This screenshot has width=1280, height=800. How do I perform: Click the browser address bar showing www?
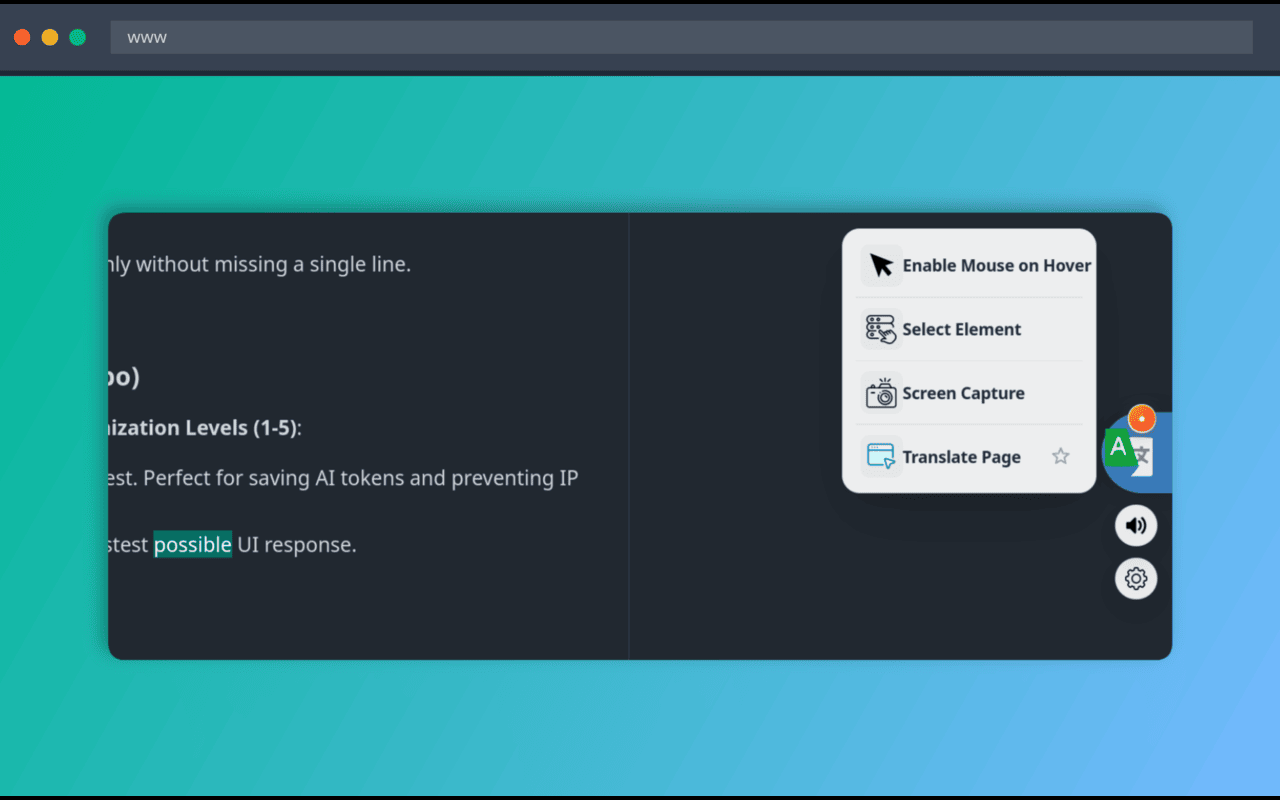(x=681, y=38)
